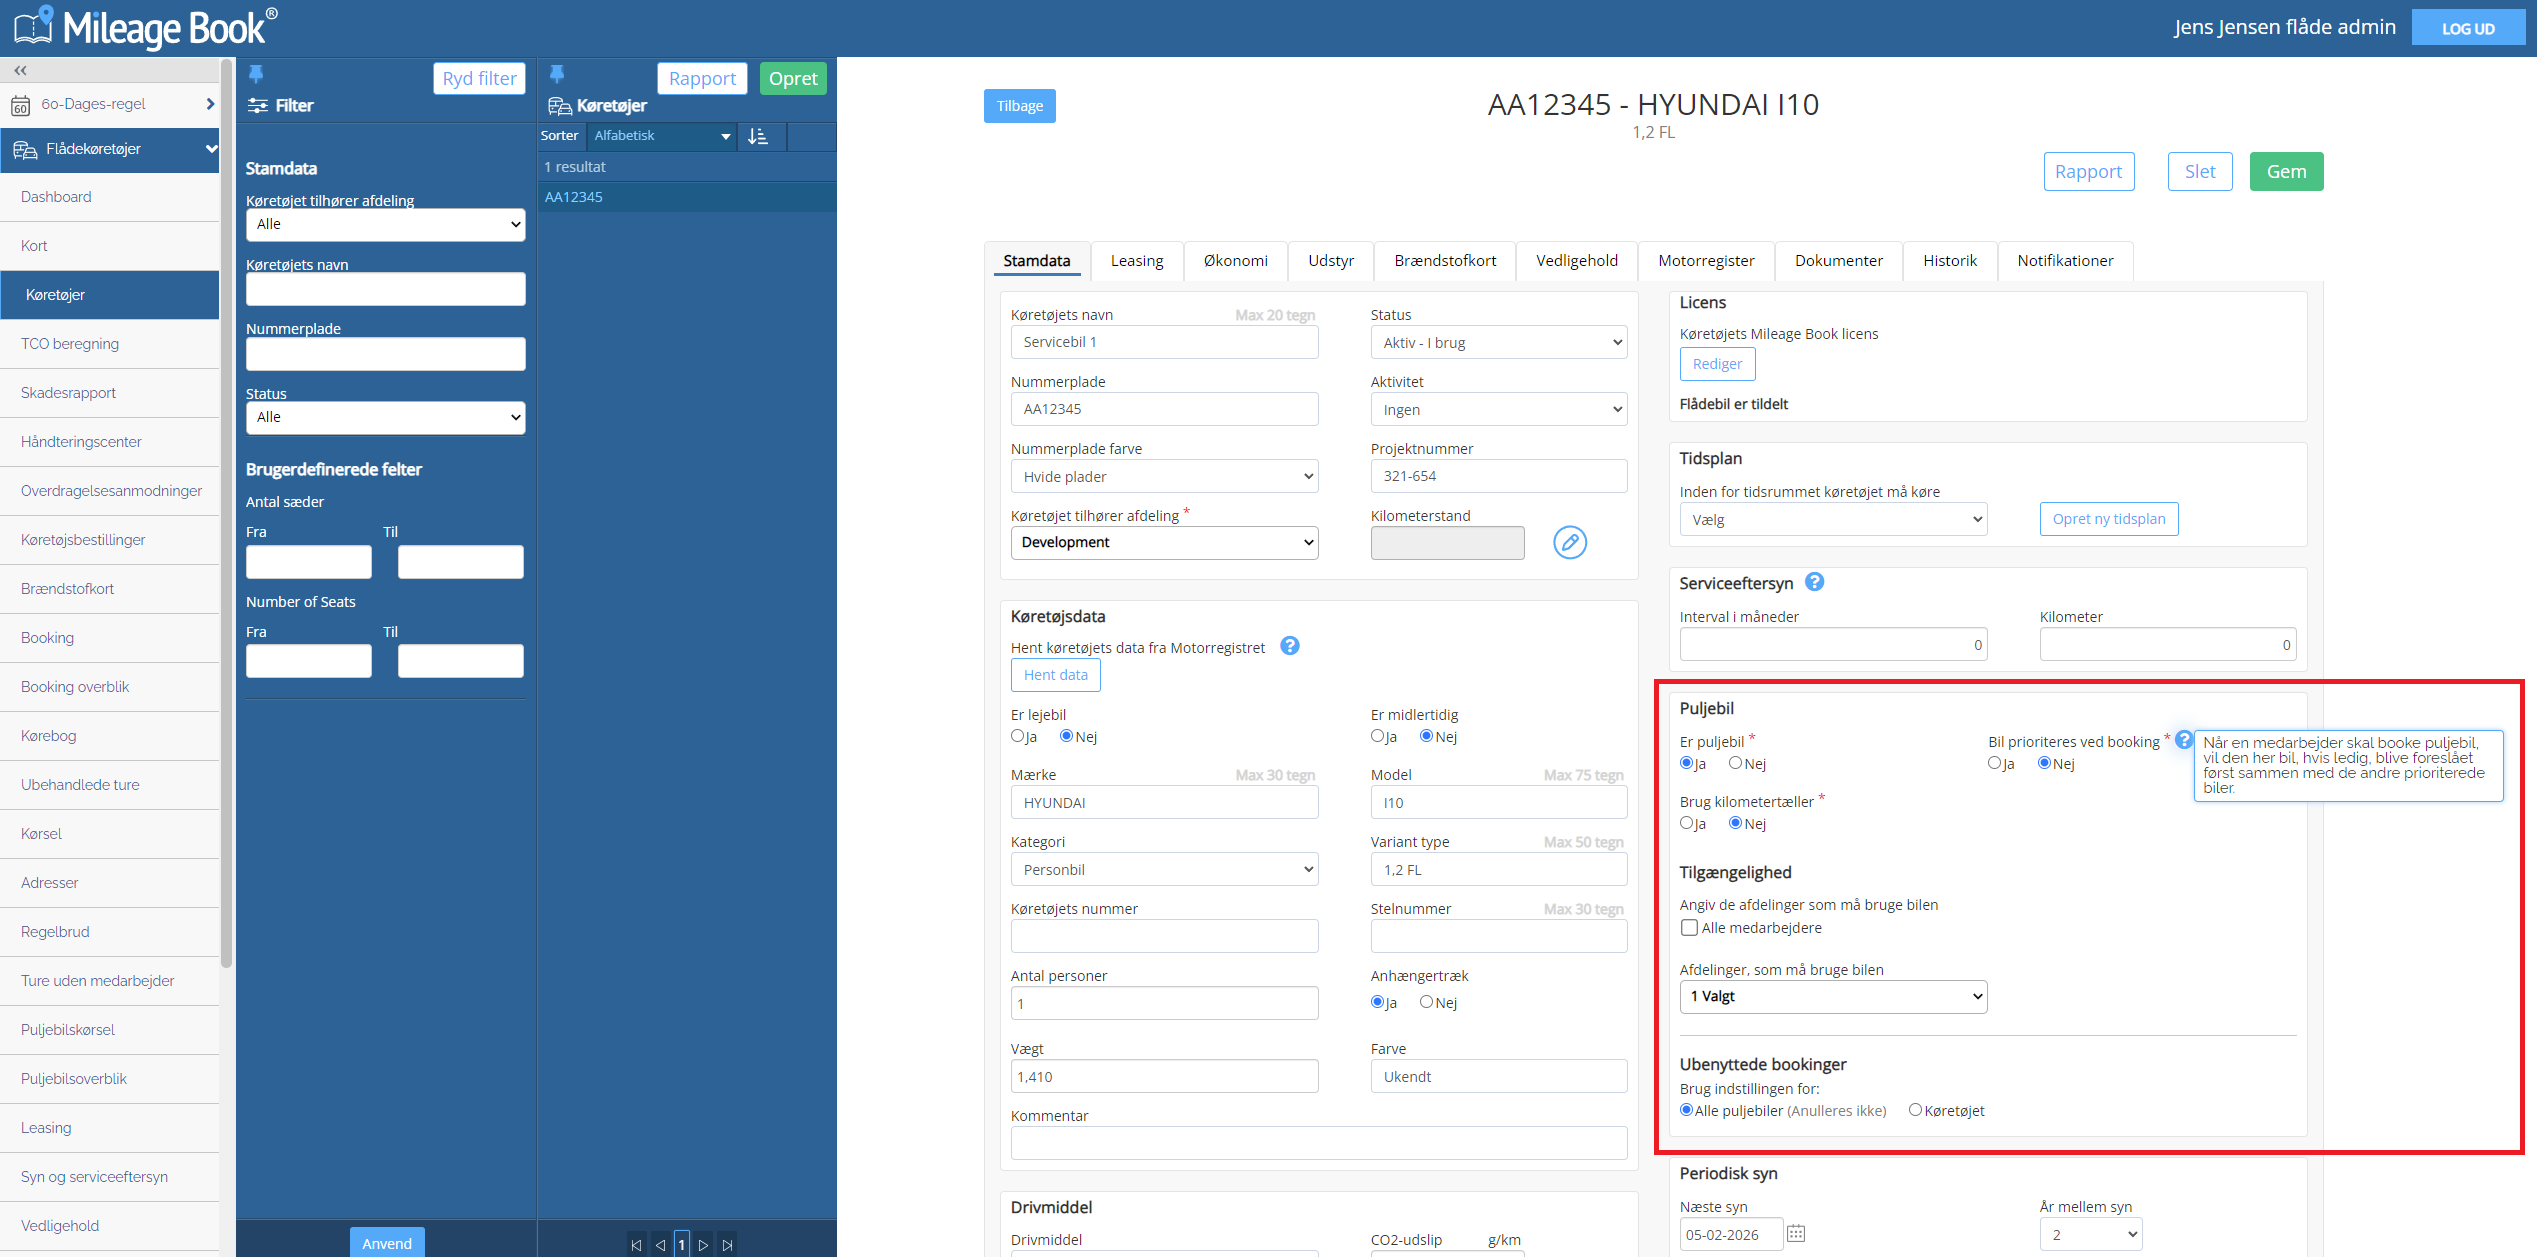The height and width of the screenshot is (1257, 2537).
Task: Open Tidsplan Vælg dropdown
Action: point(1834,519)
